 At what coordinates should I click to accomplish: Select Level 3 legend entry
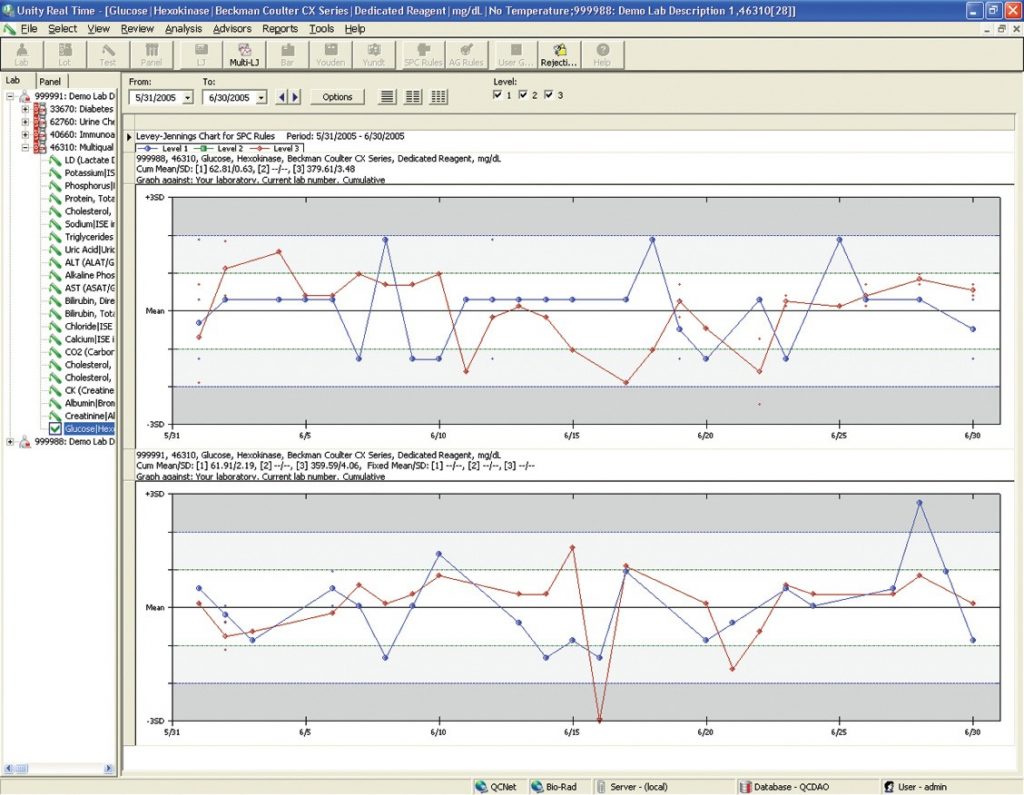point(276,148)
